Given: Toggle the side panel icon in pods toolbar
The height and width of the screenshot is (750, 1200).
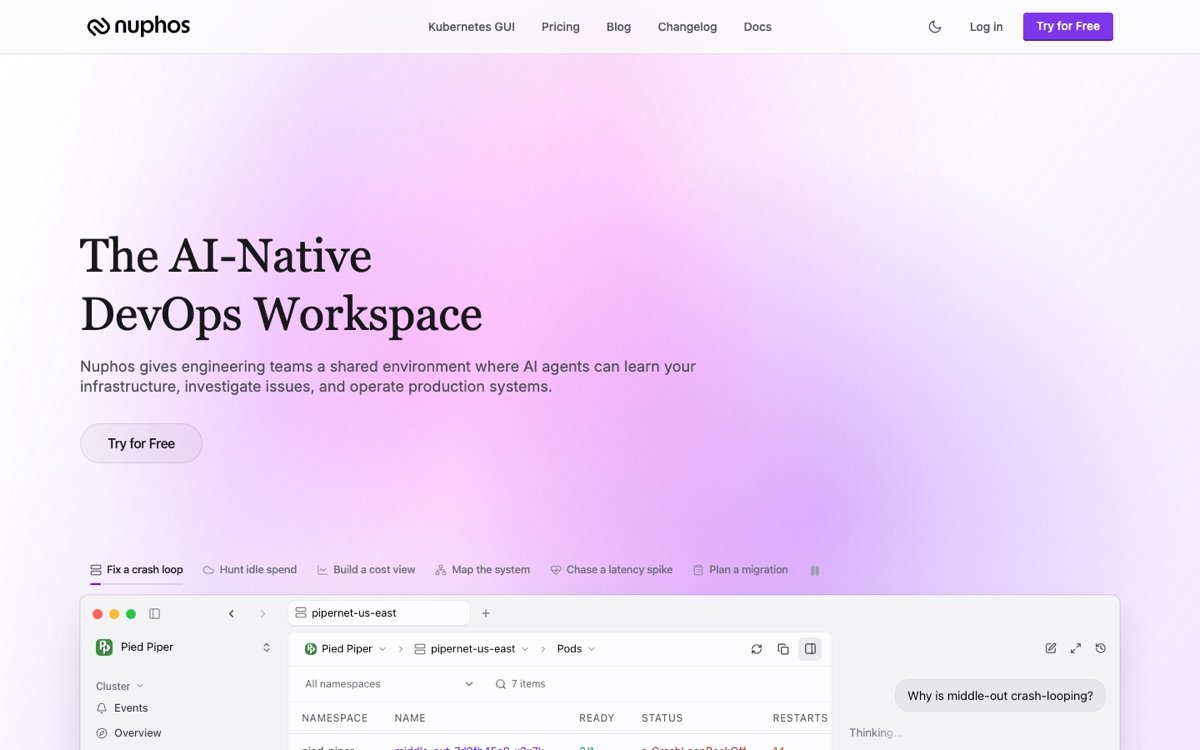Looking at the screenshot, I should pyautogui.click(x=810, y=649).
